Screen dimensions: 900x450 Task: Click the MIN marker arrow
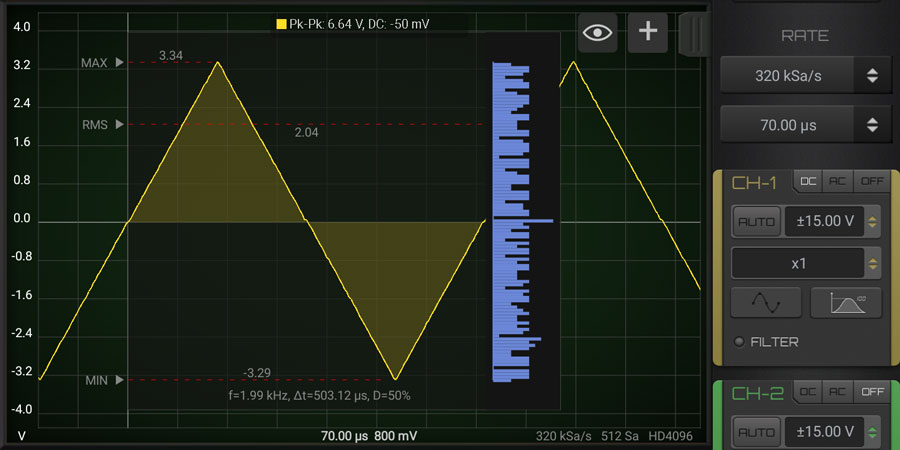click(x=121, y=380)
